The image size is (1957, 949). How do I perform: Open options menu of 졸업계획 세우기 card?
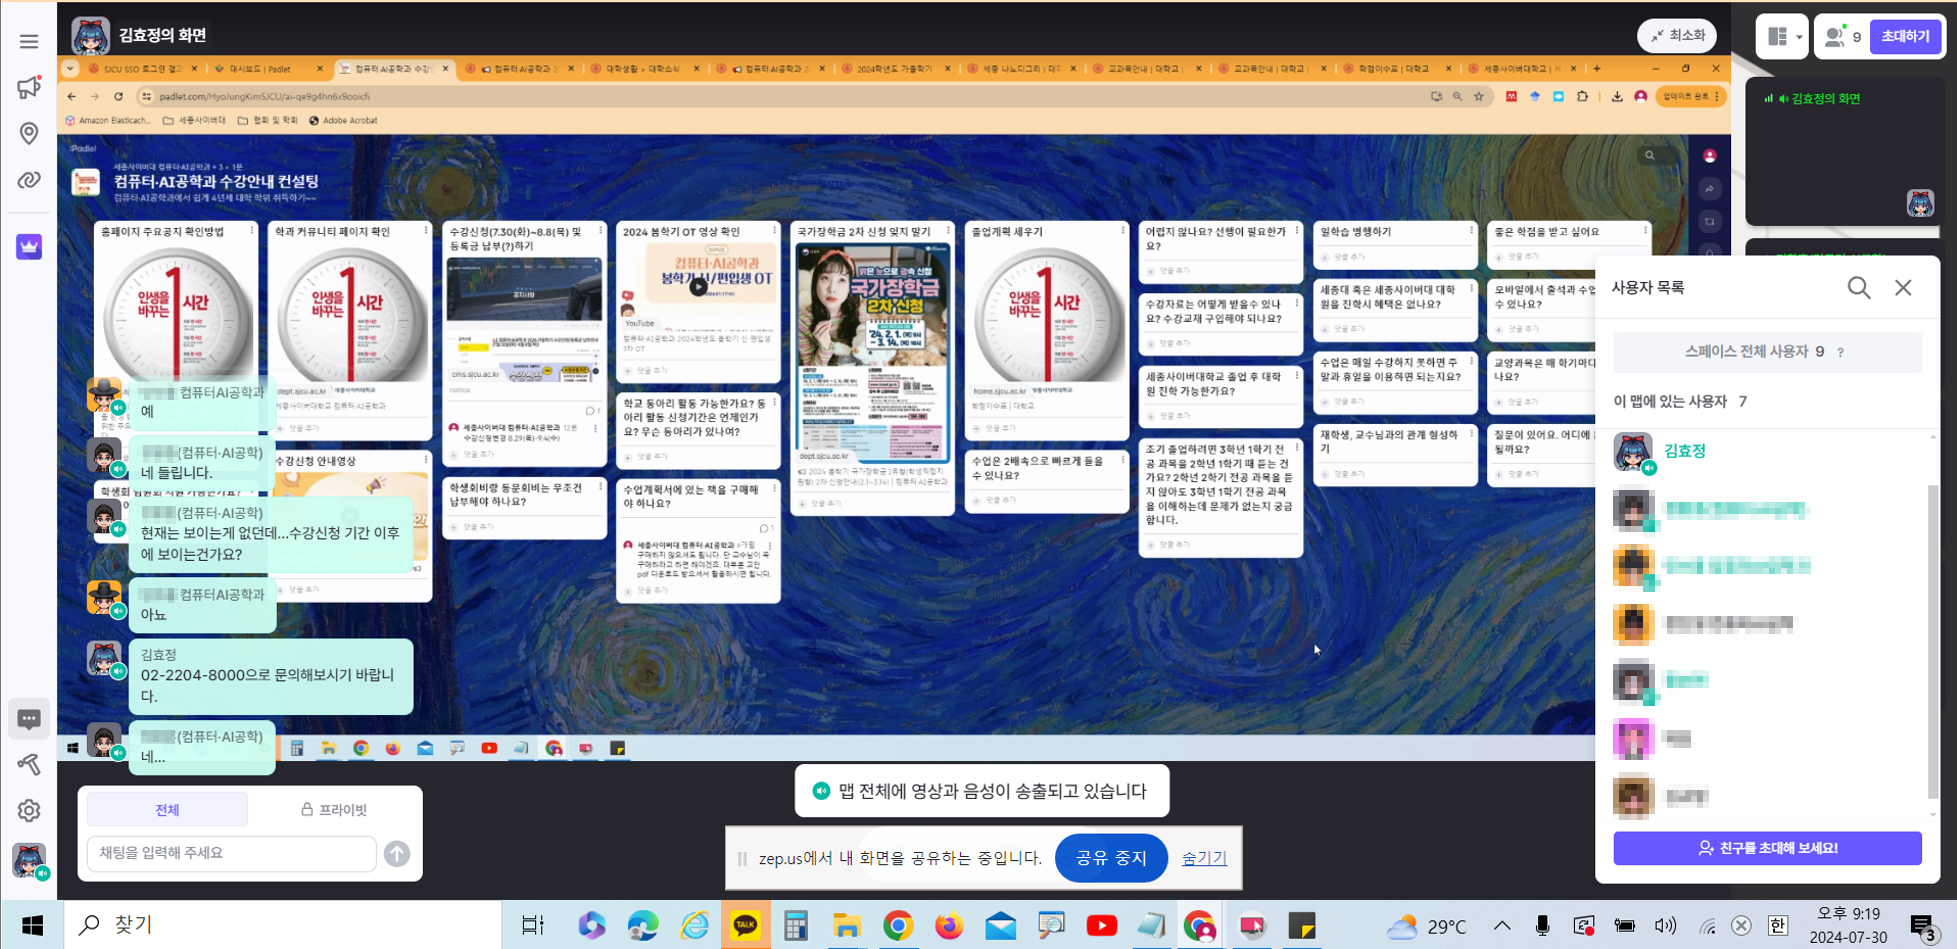point(1123,230)
